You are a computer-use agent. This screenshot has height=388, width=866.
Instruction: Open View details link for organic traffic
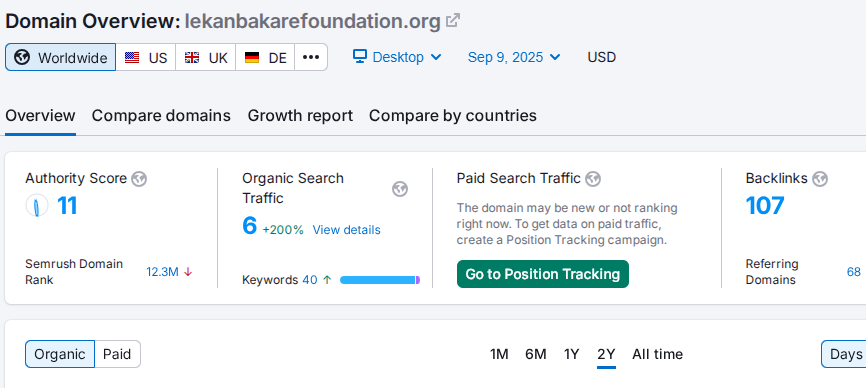(346, 230)
